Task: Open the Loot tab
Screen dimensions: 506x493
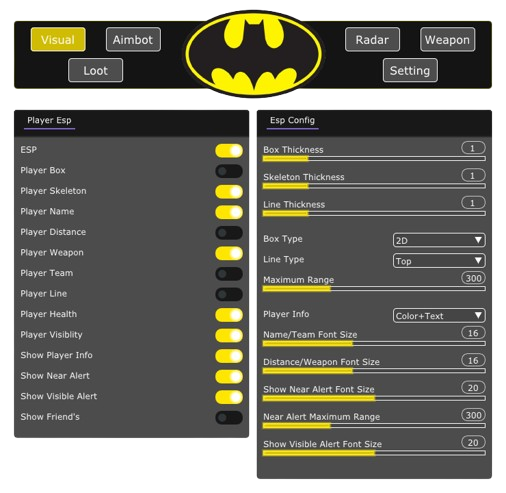Action: [95, 70]
